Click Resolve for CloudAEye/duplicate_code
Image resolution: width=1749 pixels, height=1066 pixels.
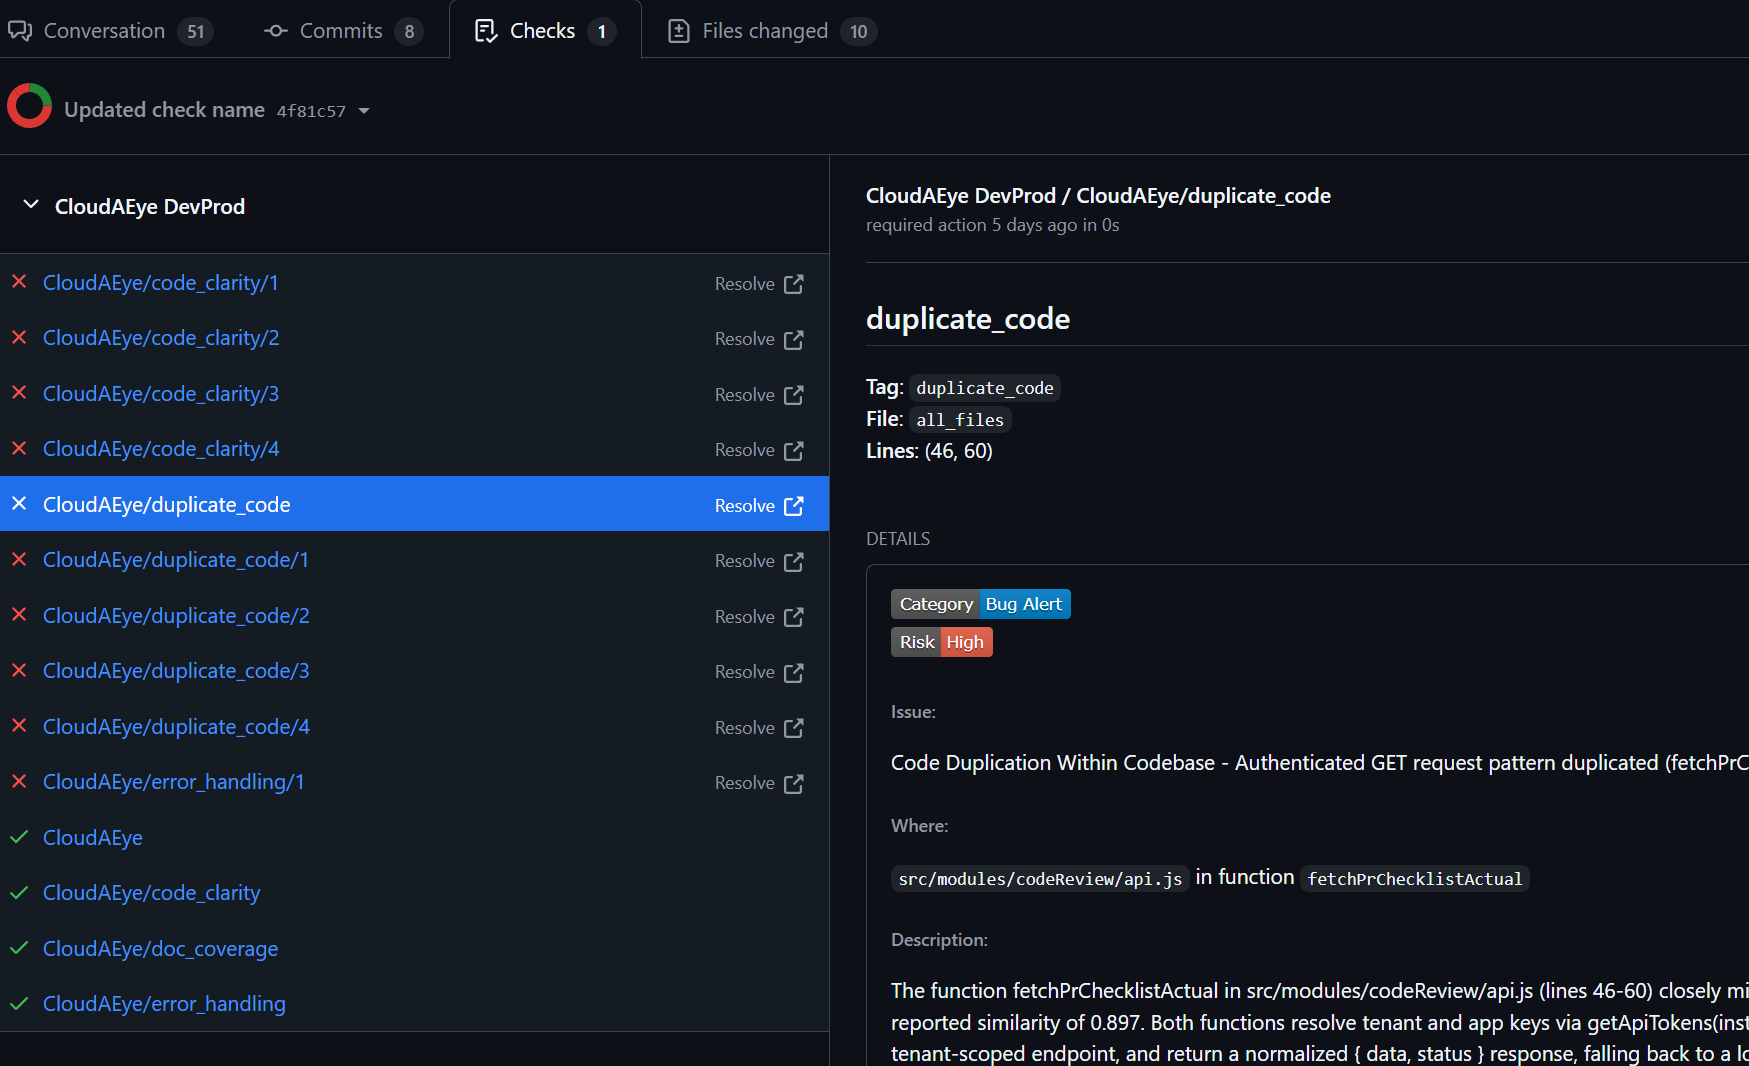[745, 505]
